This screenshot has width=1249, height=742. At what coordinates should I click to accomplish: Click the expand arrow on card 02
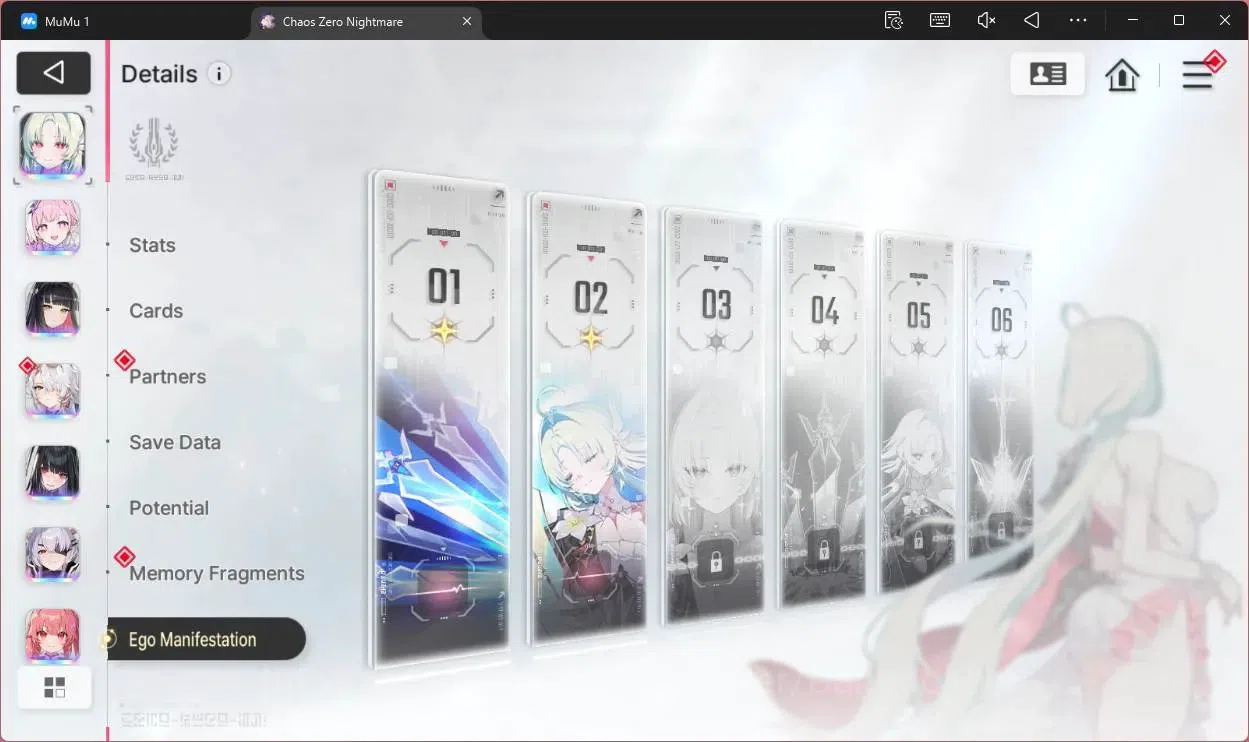point(638,215)
